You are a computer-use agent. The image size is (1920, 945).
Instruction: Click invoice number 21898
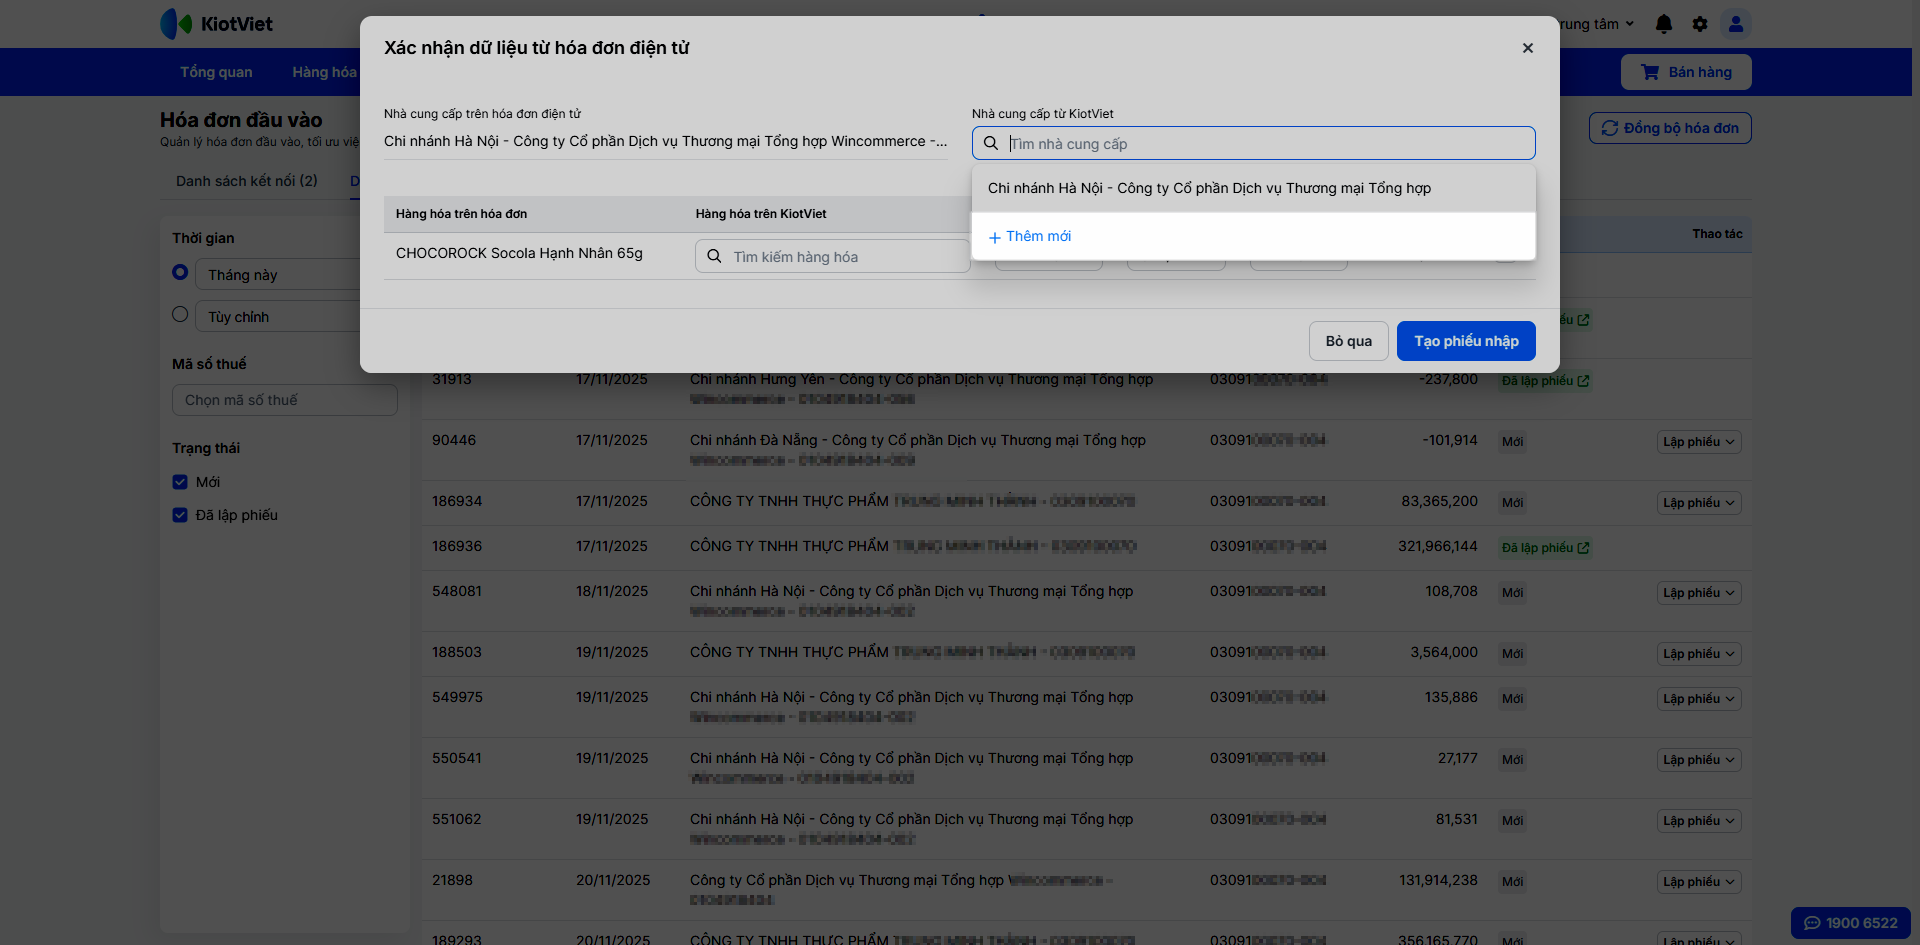pyautogui.click(x=452, y=880)
